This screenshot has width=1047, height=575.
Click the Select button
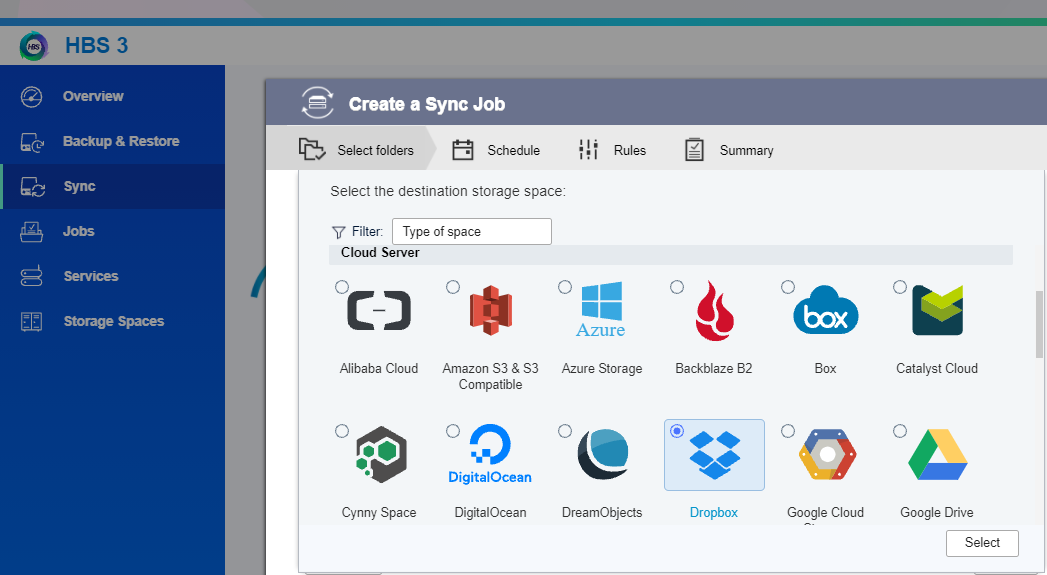pos(982,543)
